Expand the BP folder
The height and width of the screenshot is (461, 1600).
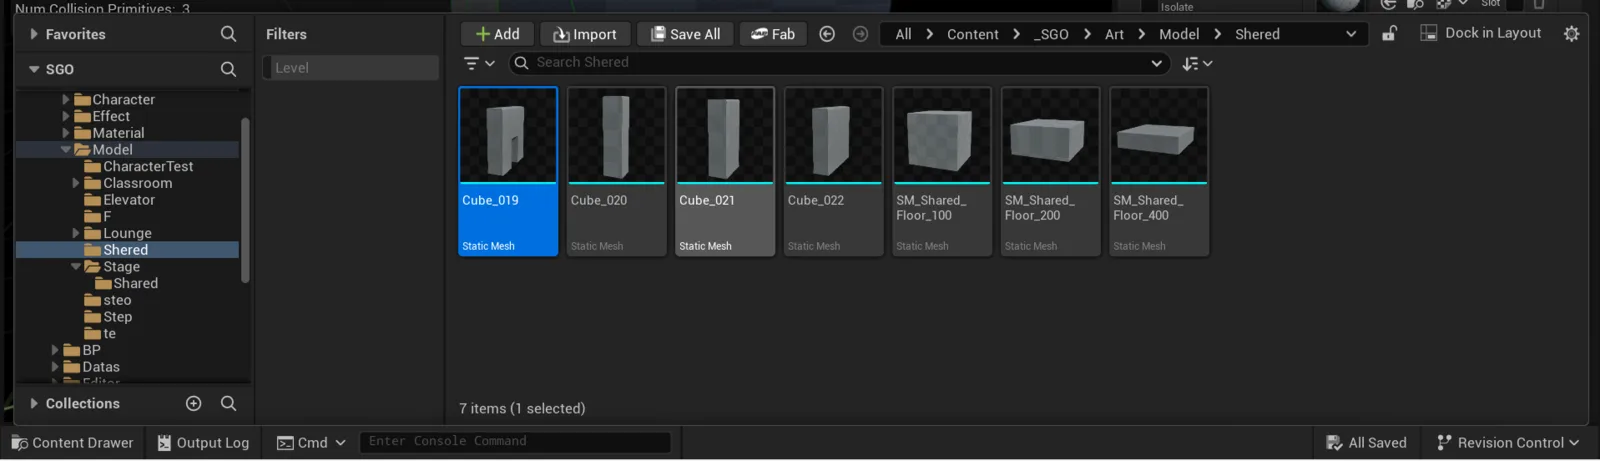pos(55,350)
